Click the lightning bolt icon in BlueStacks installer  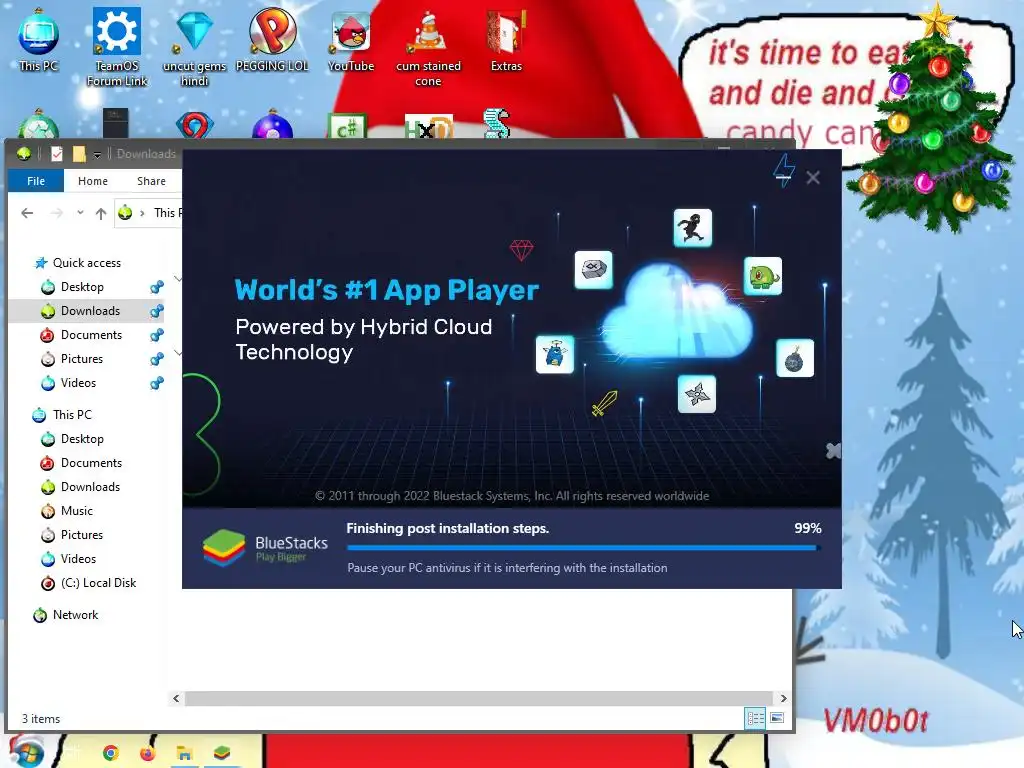pos(784,170)
